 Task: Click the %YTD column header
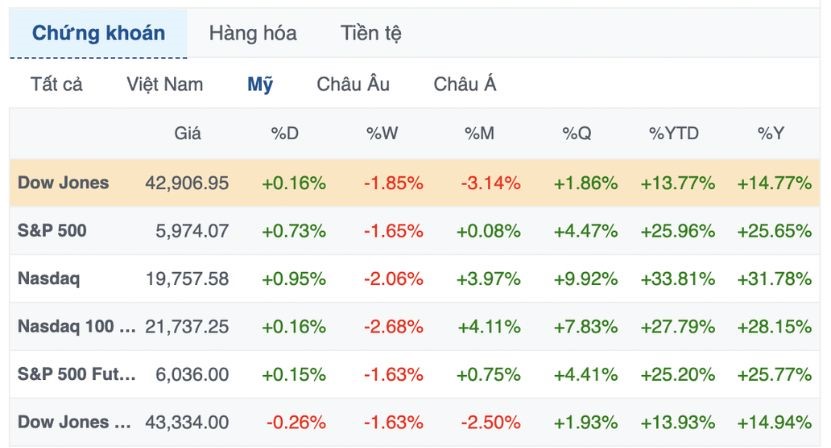click(x=674, y=133)
